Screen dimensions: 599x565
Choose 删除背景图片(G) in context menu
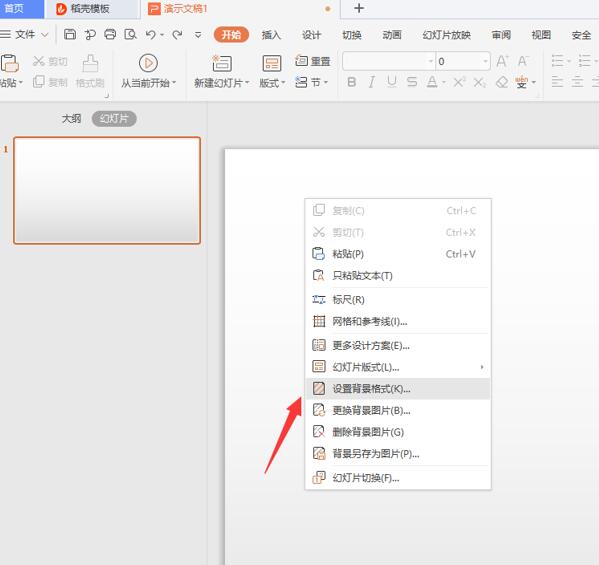tap(398, 432)
